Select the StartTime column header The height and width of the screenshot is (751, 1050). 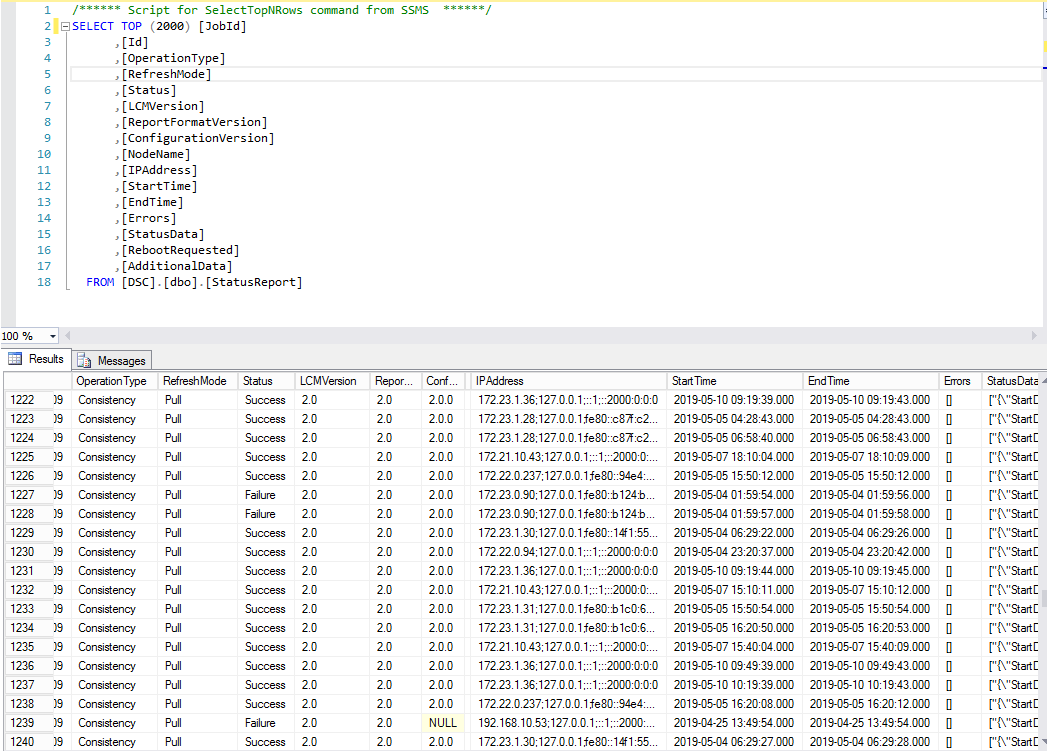click(x=735, y=381)
